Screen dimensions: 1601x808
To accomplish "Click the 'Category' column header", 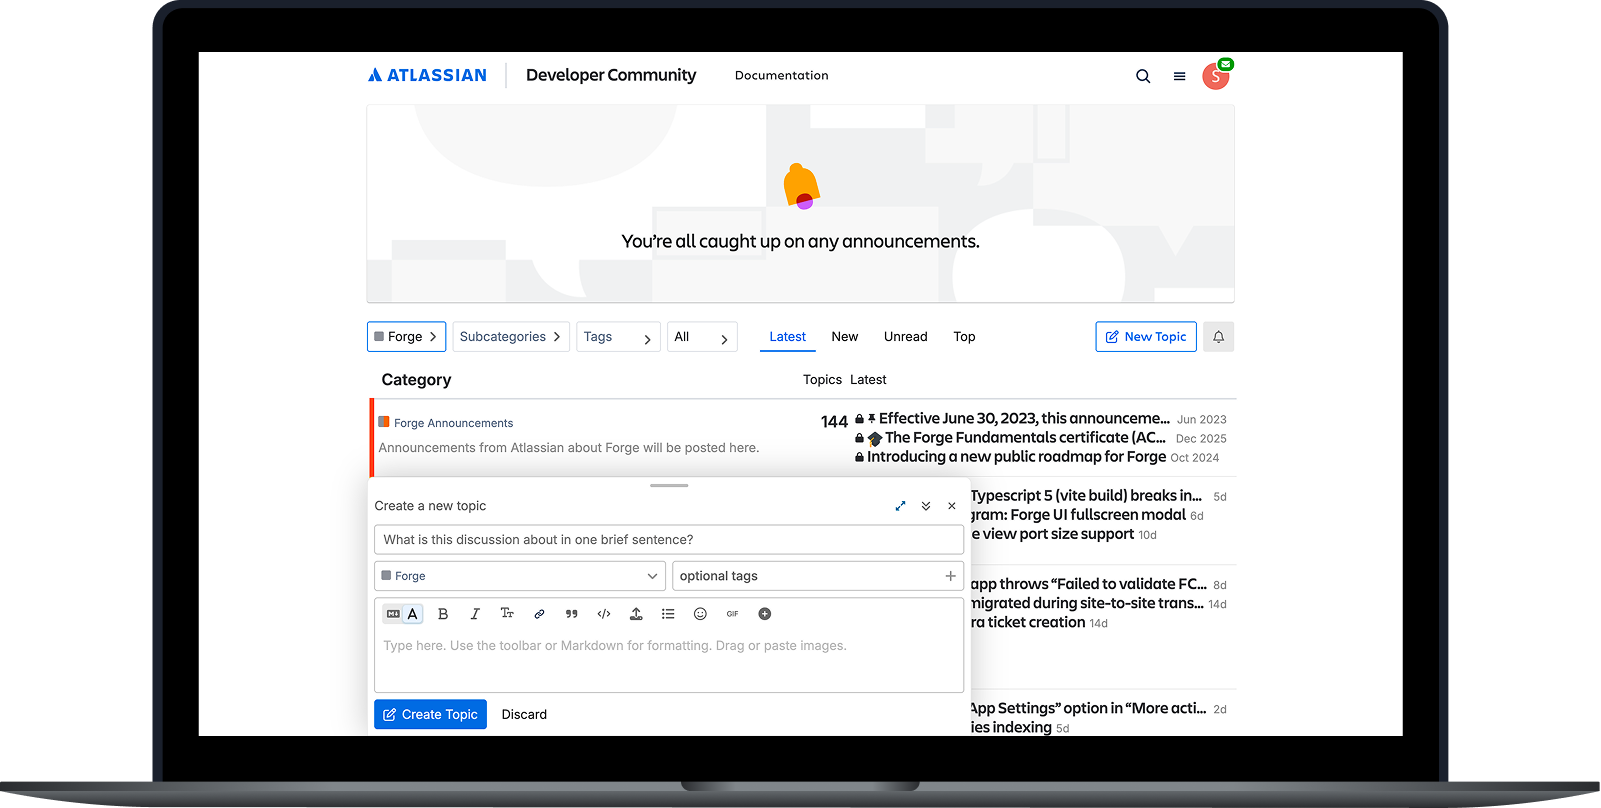I will (416, 380).
